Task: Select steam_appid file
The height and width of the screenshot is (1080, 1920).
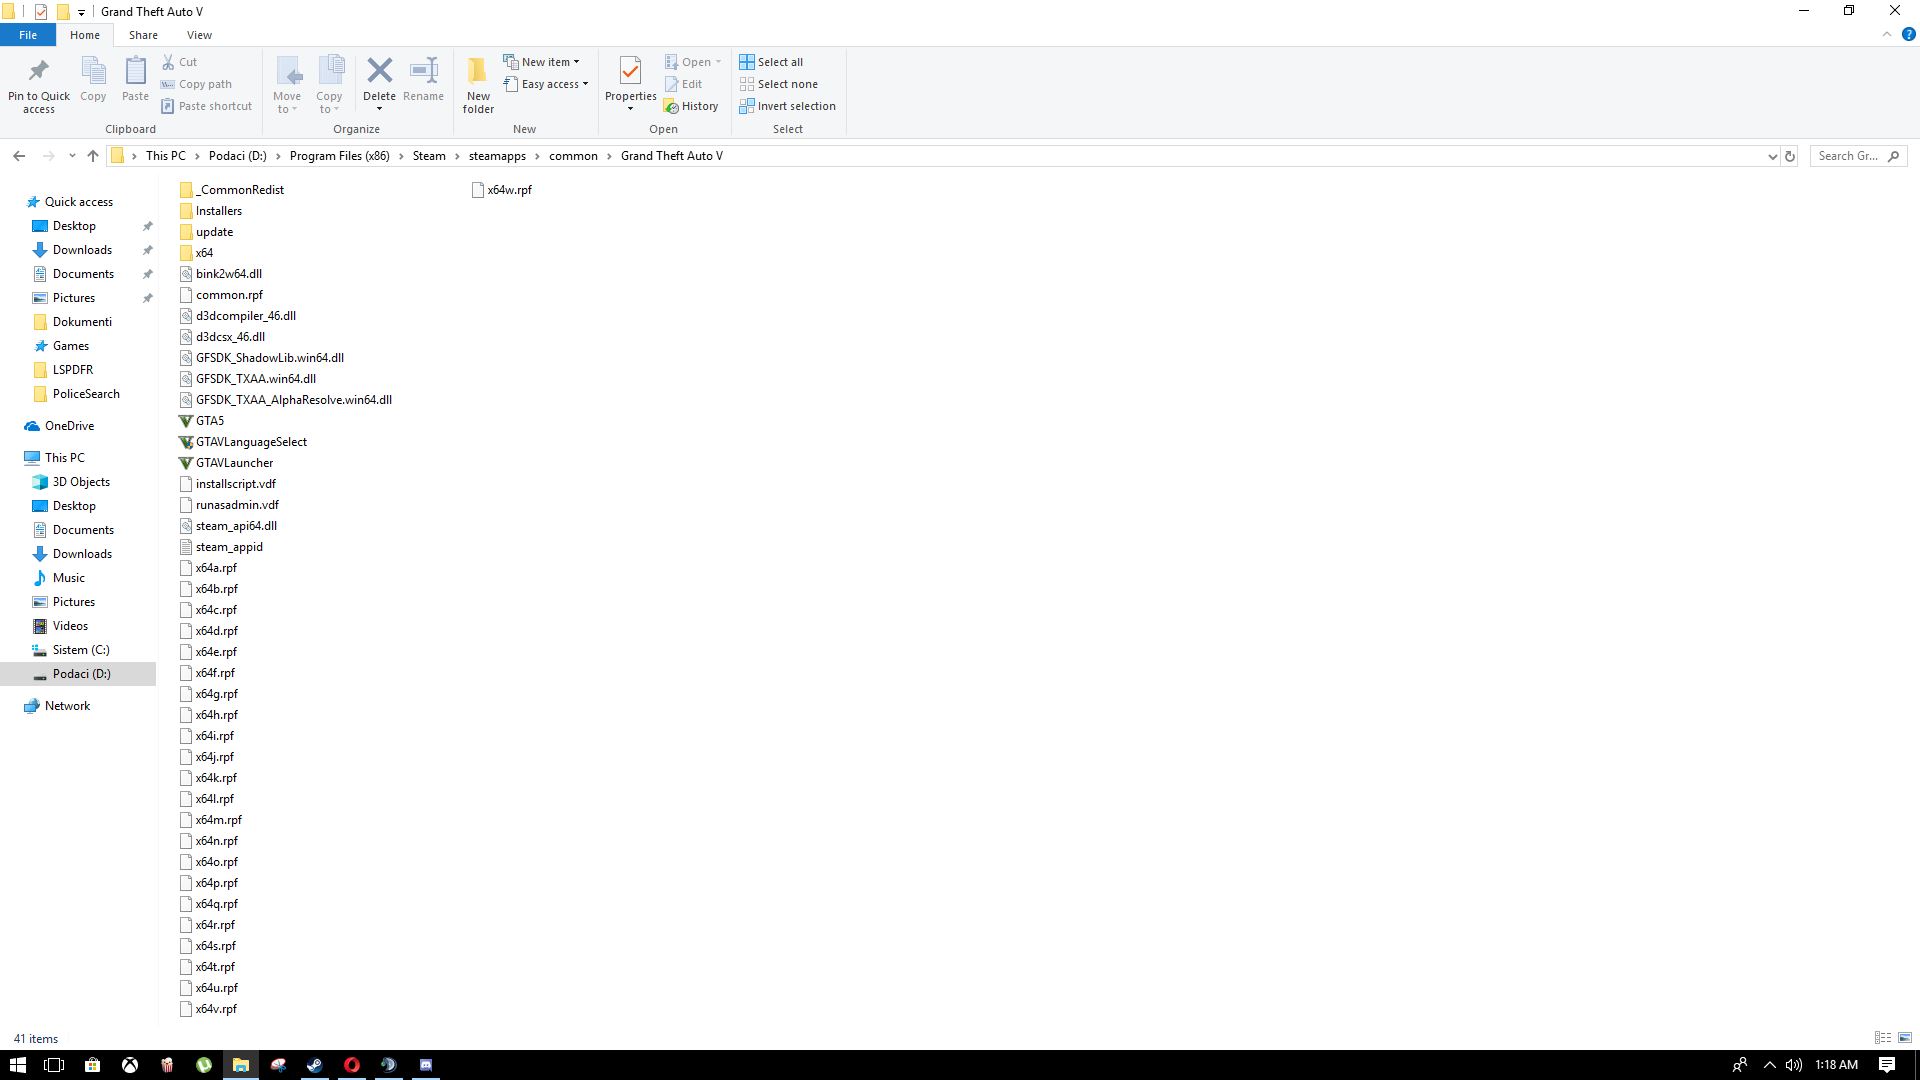Action: [221, 547]
